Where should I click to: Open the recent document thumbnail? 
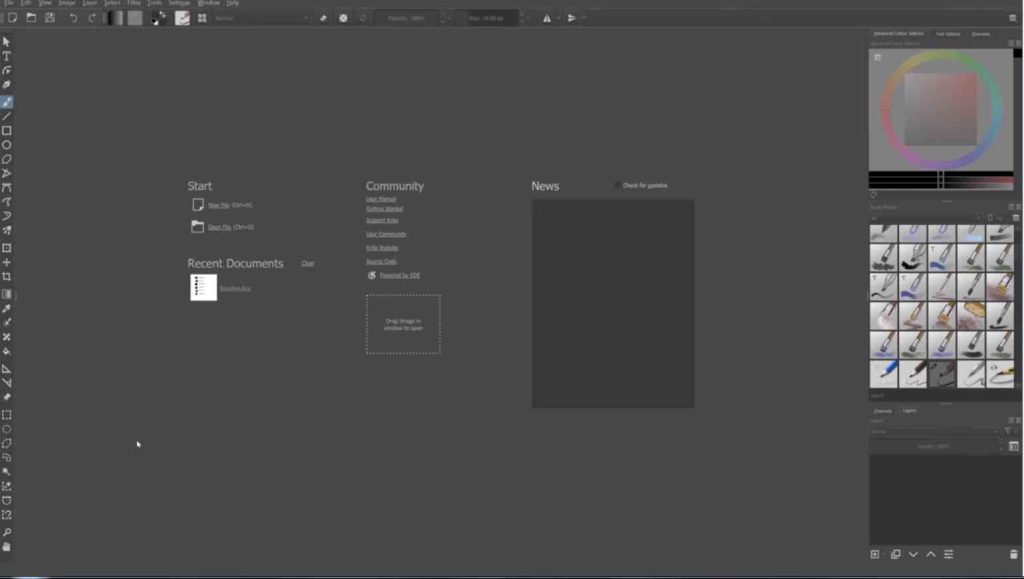point(204,287)
